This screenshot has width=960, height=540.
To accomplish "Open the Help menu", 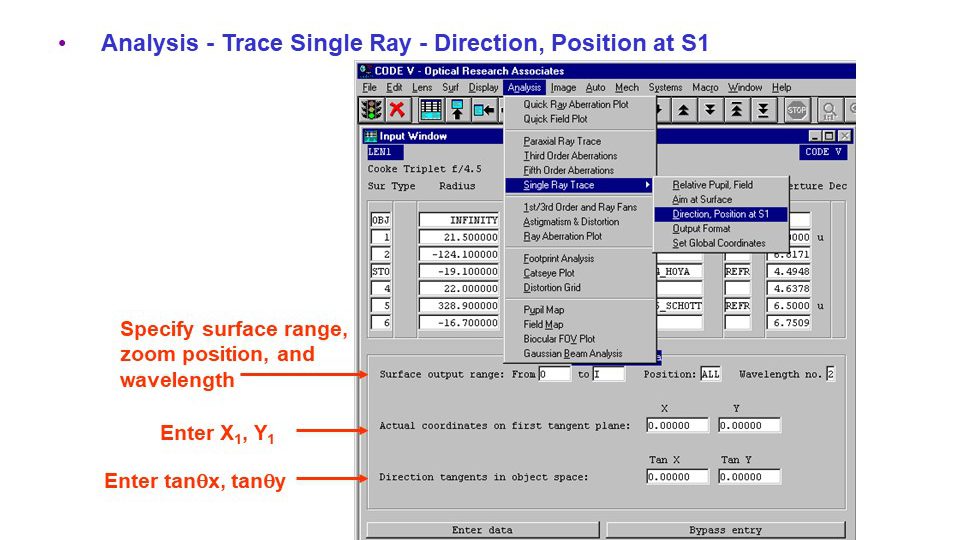I will point(781,88).
